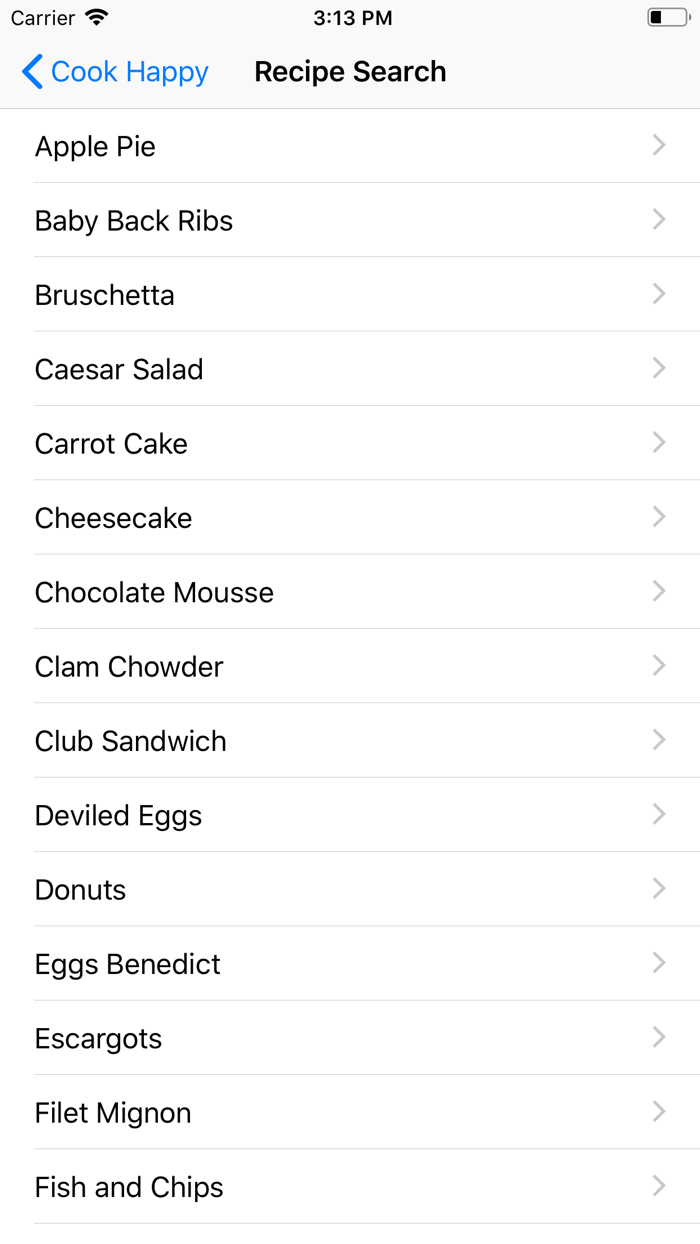Select the Donuts entry
700x1244 pixels.
coord(81,889)
